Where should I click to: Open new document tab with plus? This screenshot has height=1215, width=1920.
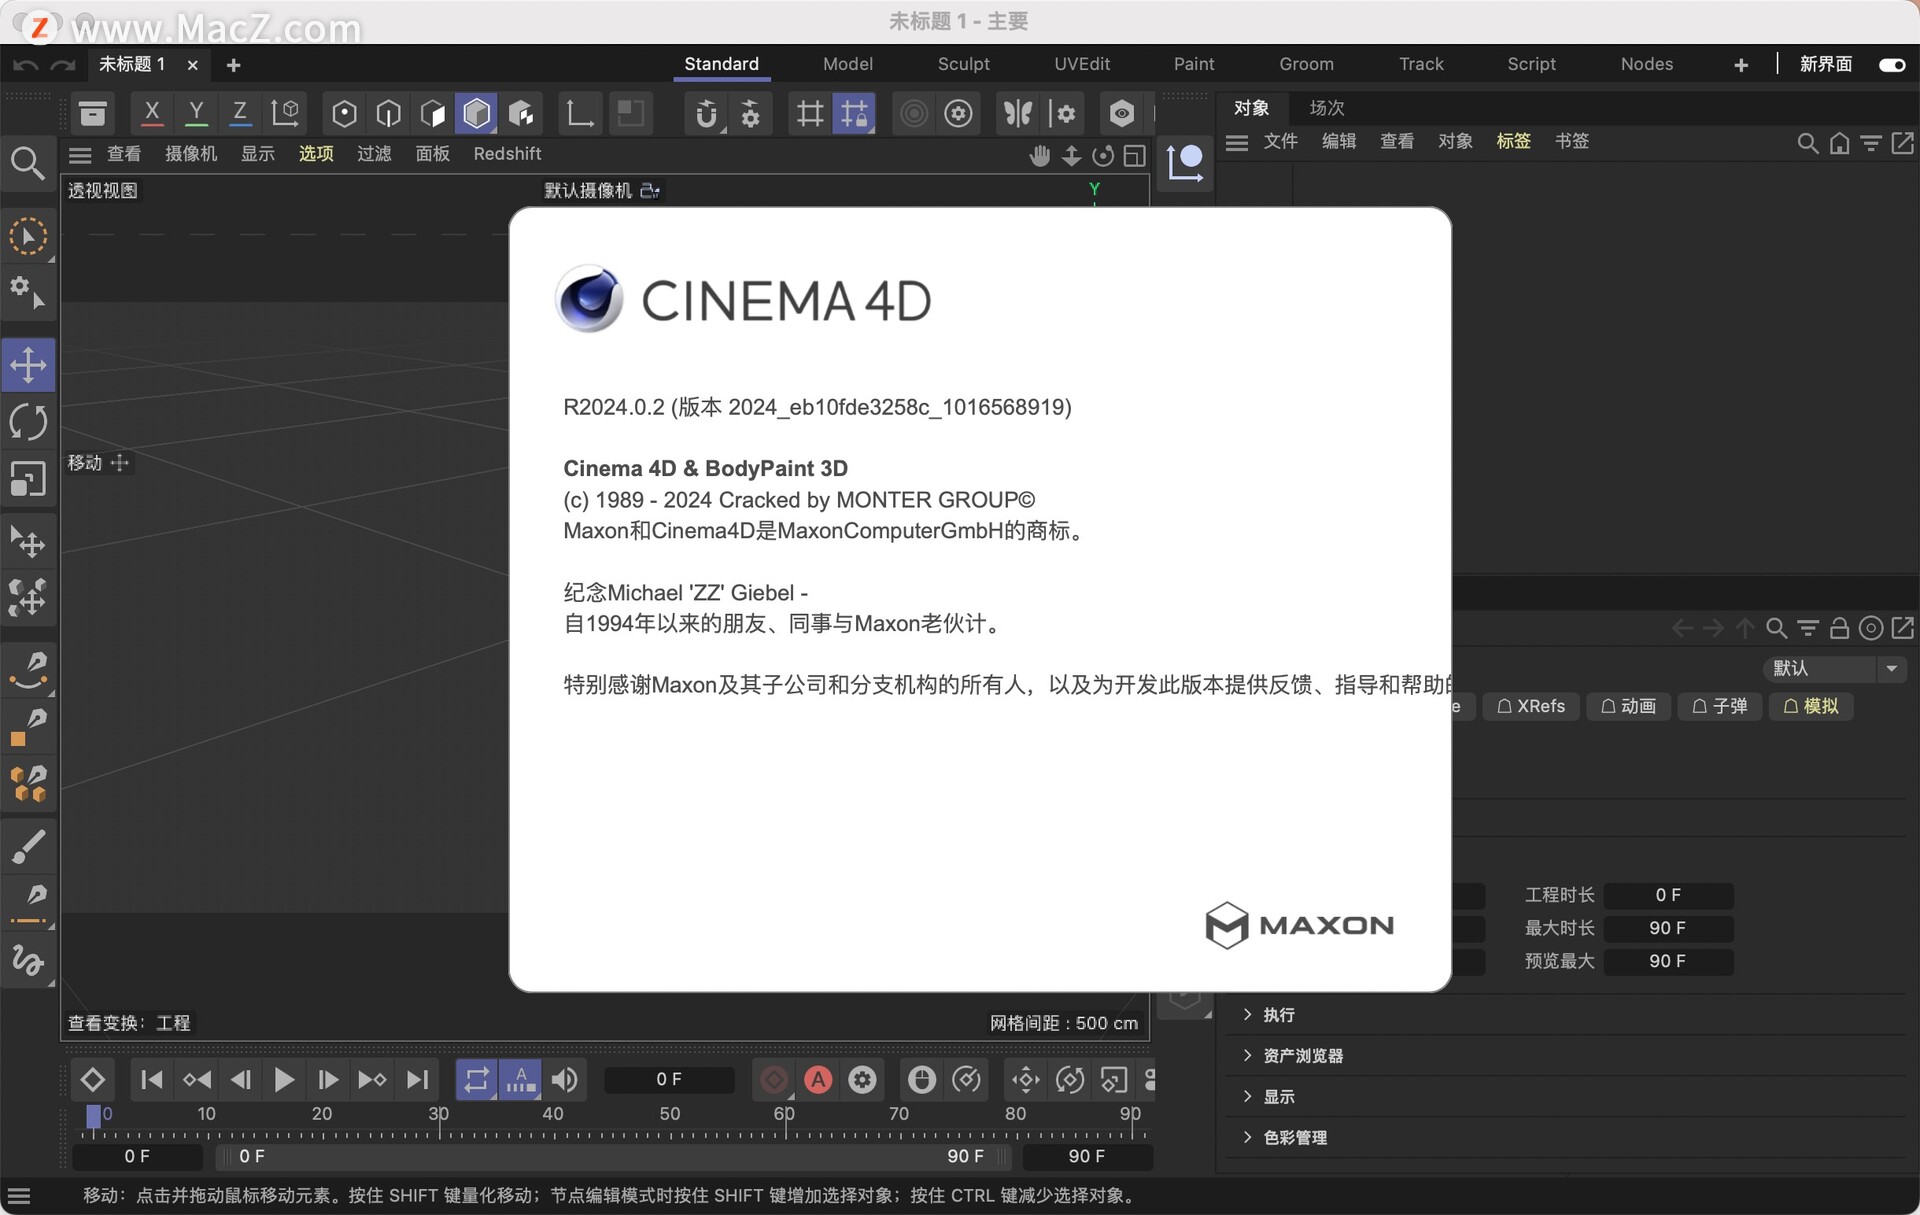tap(234, 65)
